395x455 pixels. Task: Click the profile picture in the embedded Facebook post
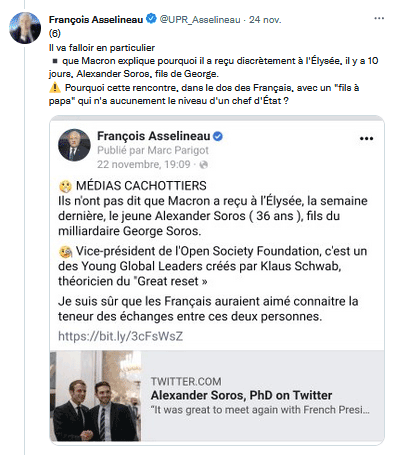[74, 145]
